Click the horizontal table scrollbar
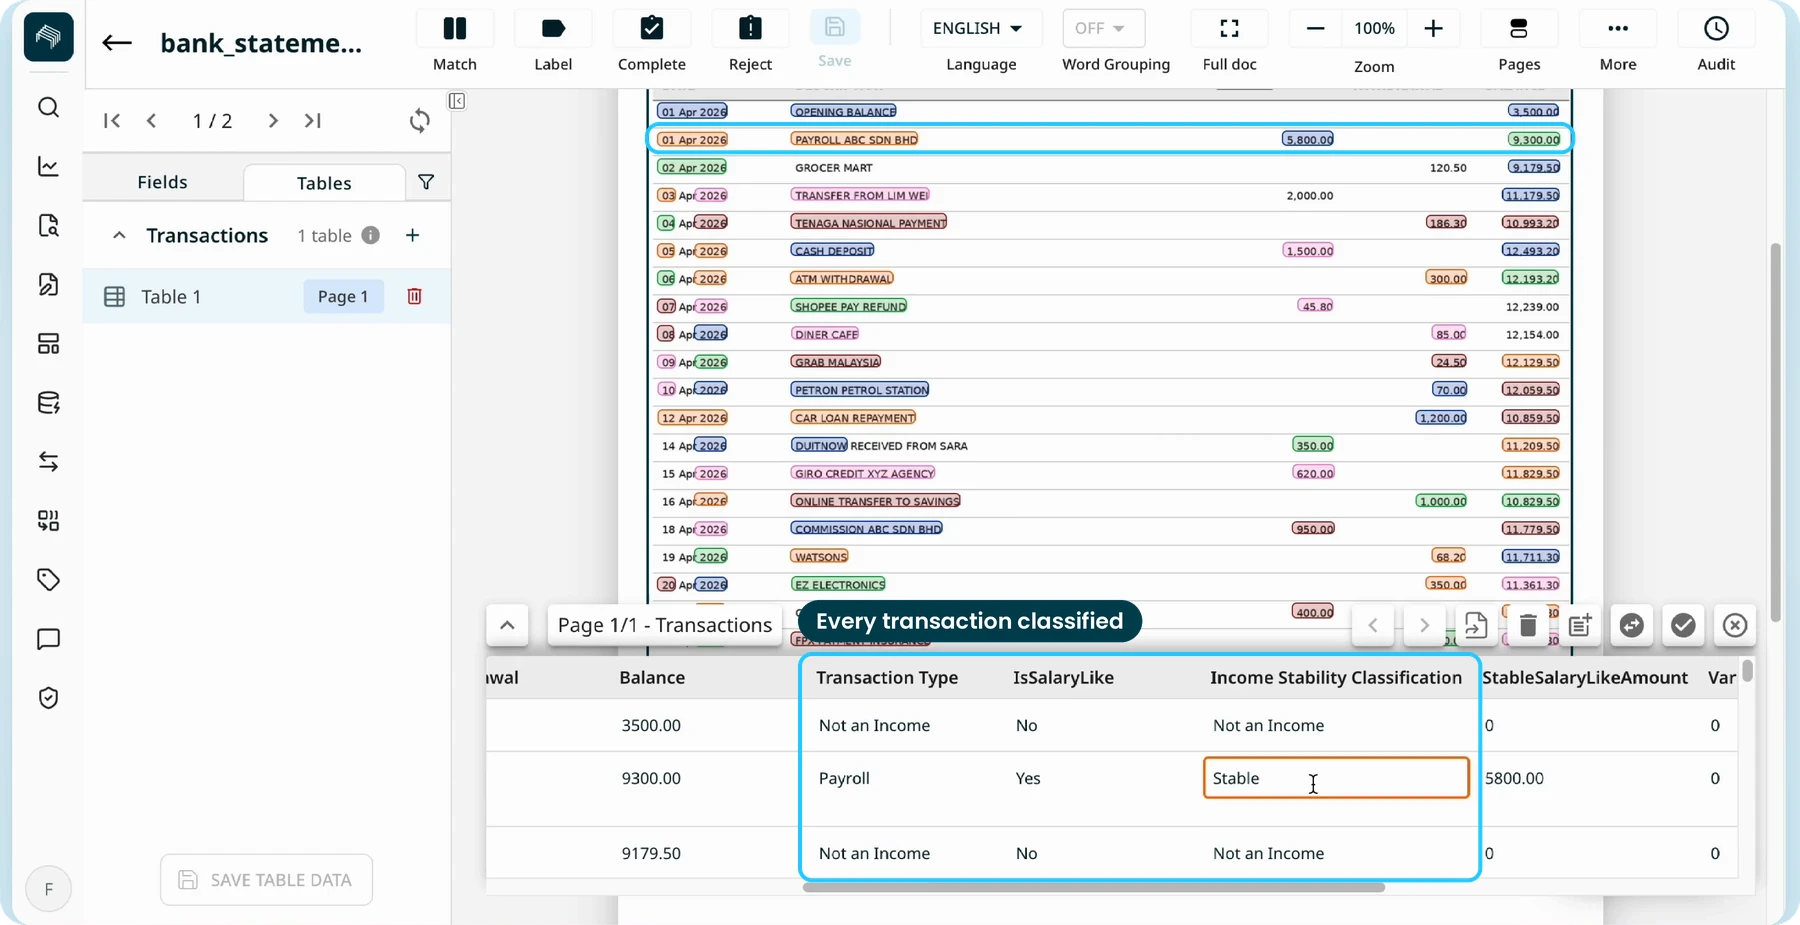 (x=1093, y=887)
